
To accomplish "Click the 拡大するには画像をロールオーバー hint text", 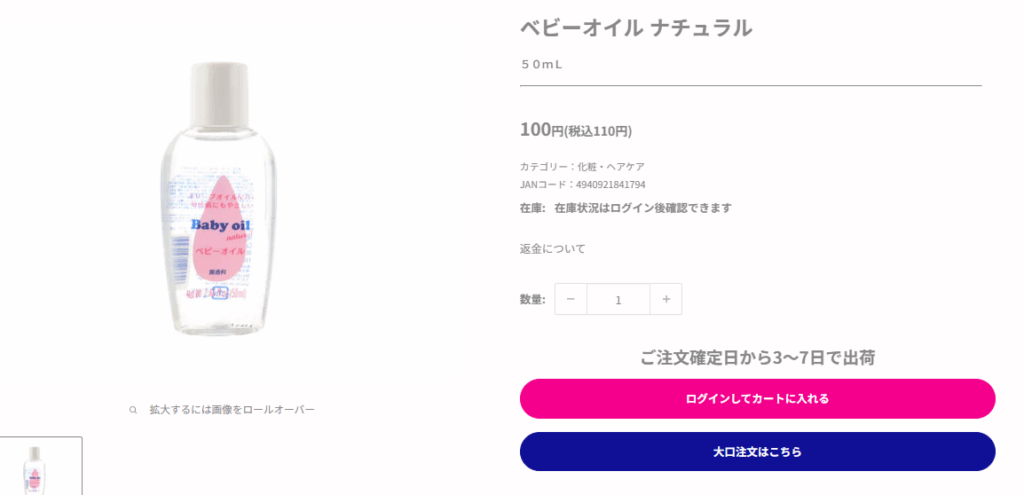I will click(232, 410).
